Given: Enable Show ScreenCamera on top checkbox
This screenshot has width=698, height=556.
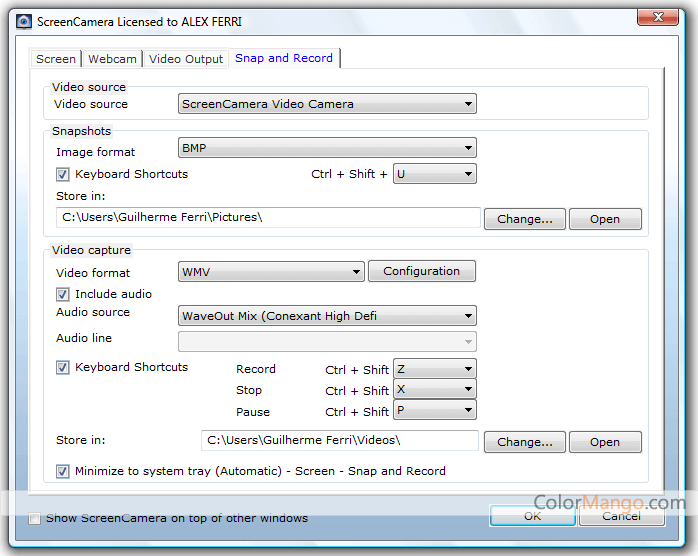Looking at the screenshot, I should point(36,518).
